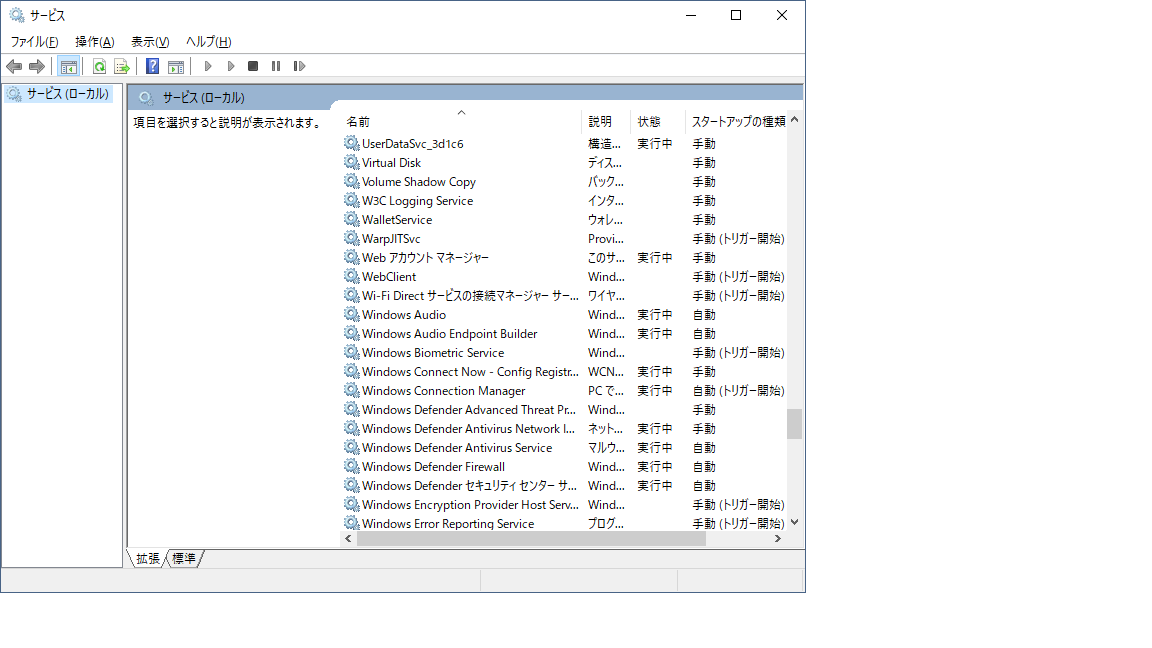
Task: Open the 操作(A) menu
Action: 95,42
